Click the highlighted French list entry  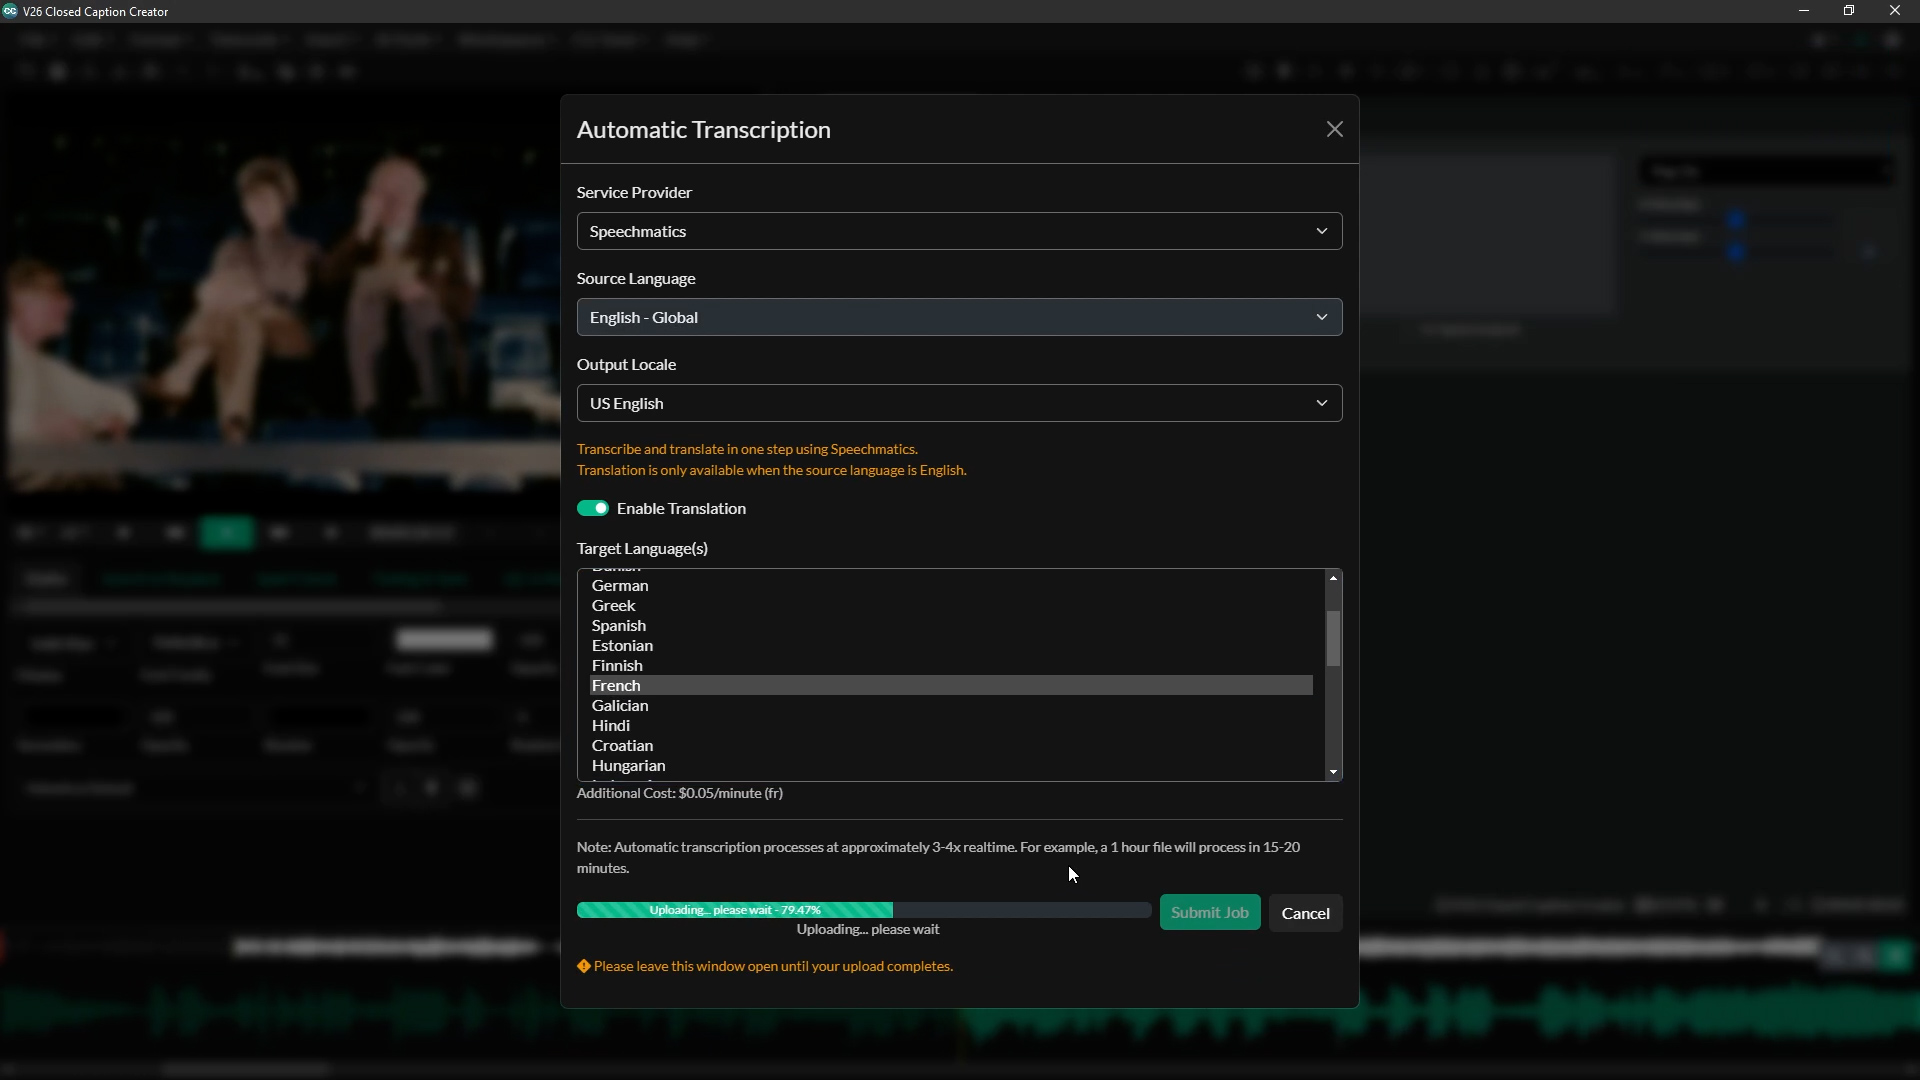[951, 686]
